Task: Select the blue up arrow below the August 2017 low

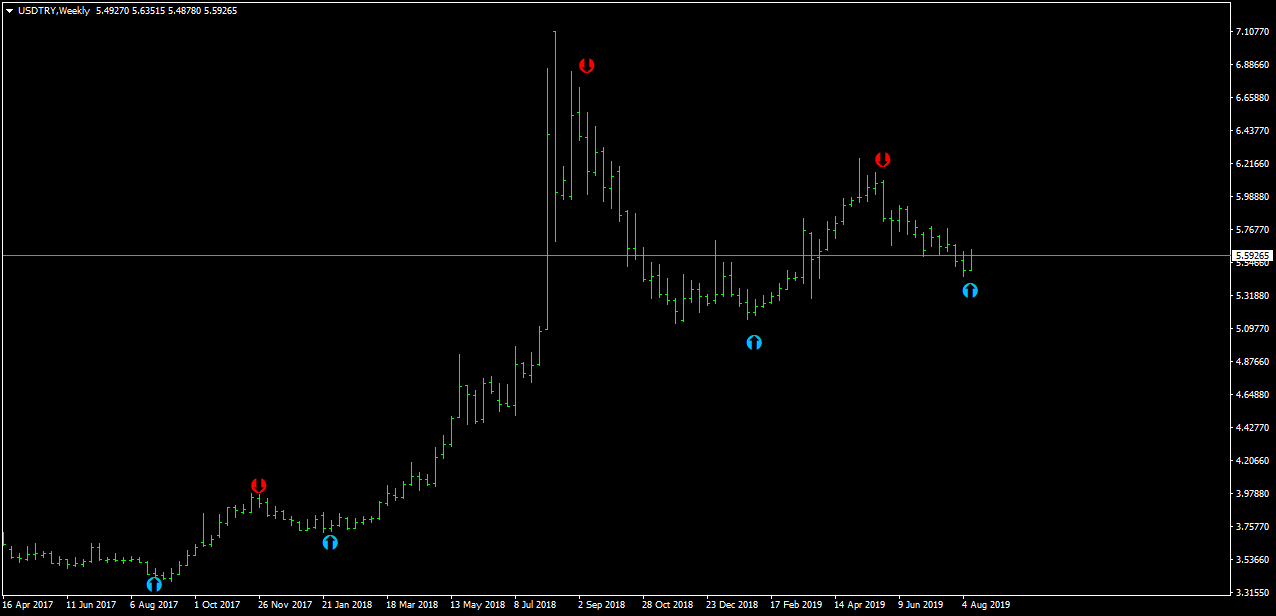Action: coord(154,584)
